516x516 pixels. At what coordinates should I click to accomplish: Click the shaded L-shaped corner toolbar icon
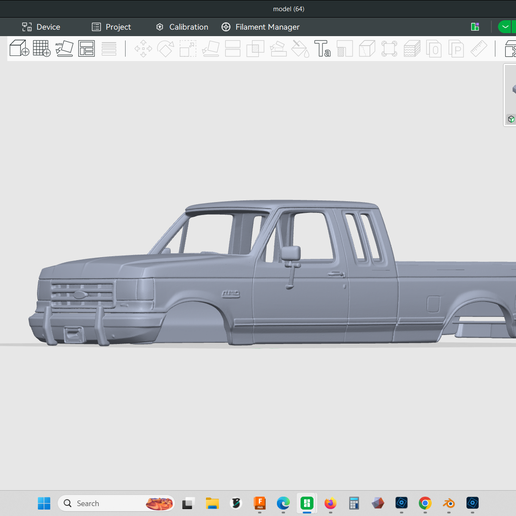tap(345, 49)
